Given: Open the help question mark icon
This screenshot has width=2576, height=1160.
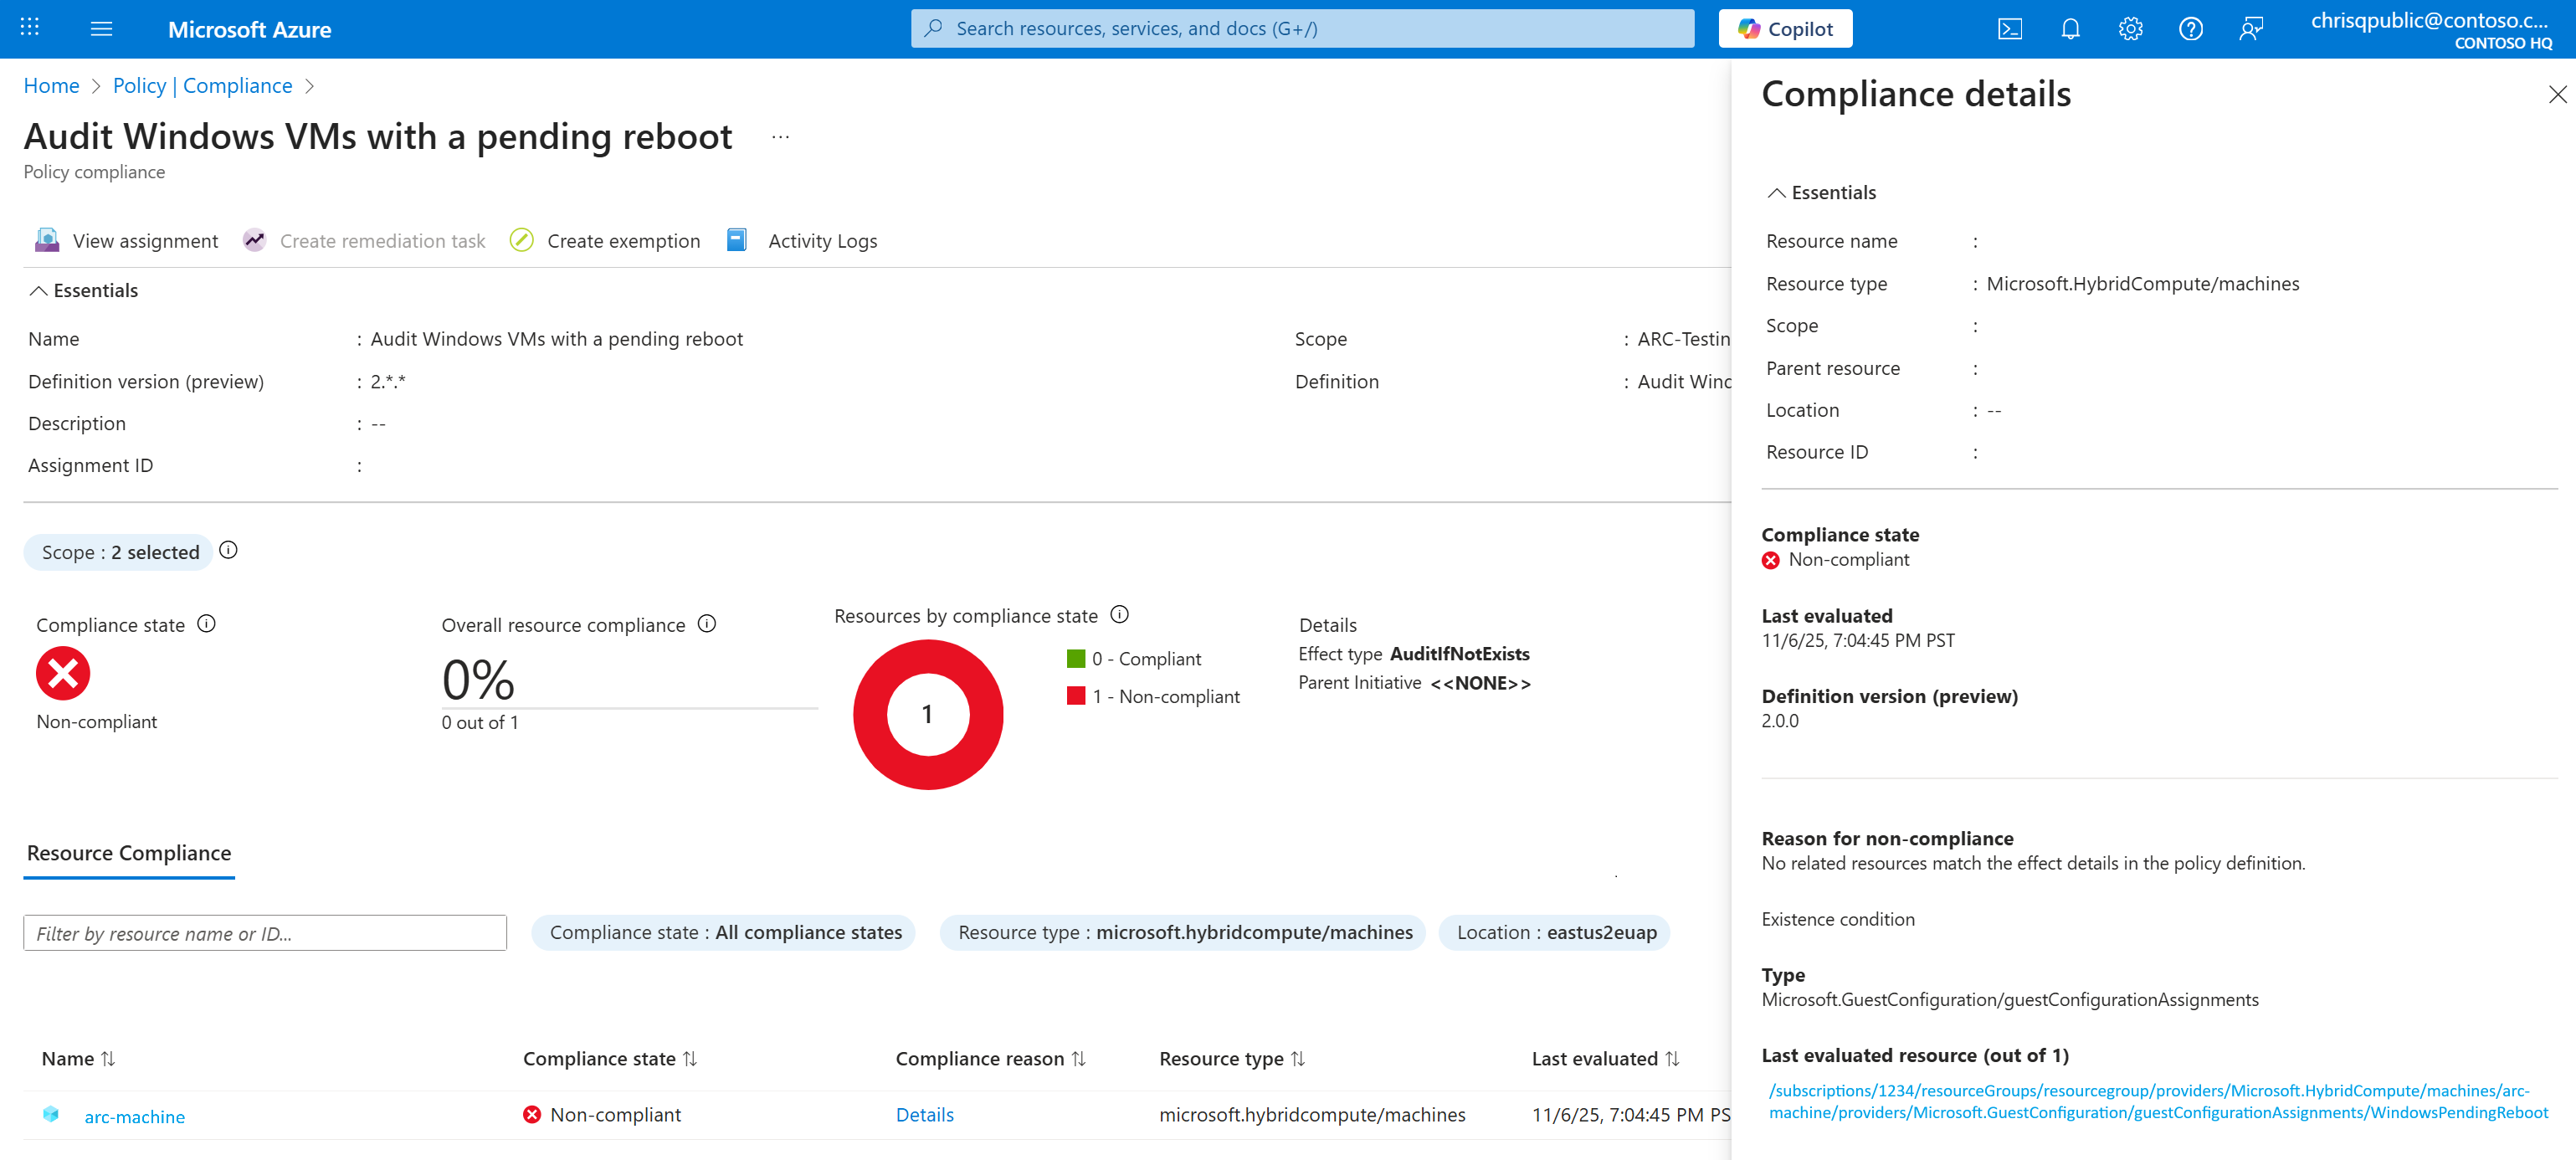Looking at the screenshot, I should 2190,29.
